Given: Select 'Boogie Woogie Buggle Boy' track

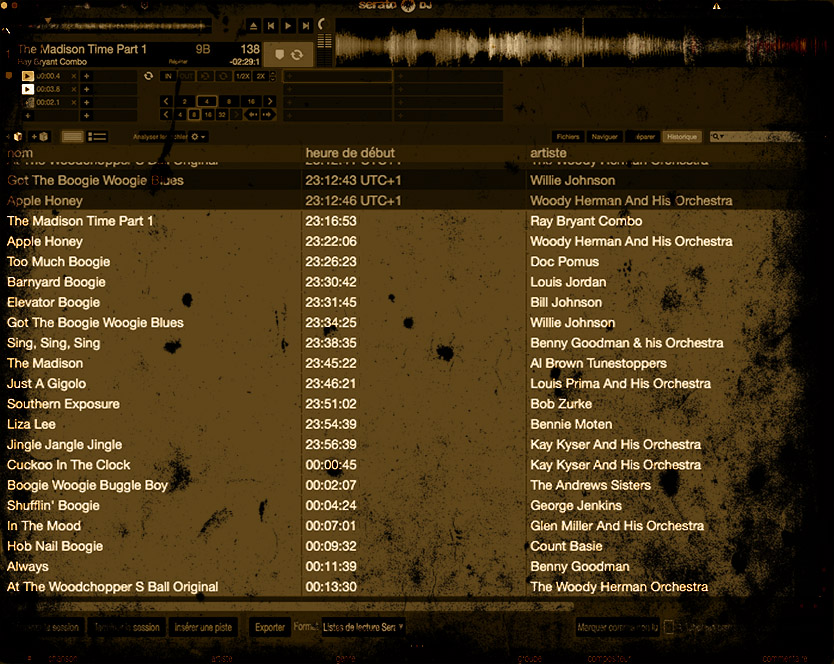Looking at the screenshot, I should tap(404, 485).
